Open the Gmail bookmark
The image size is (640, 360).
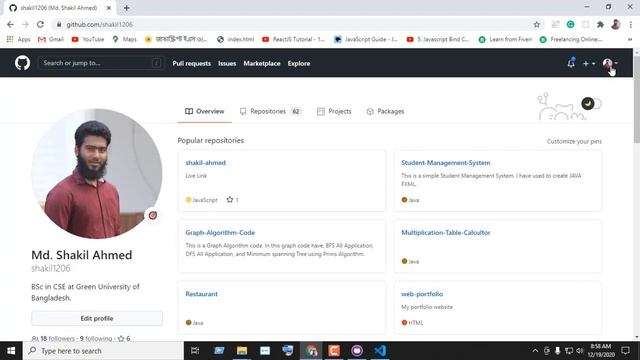tap(51, 39)
